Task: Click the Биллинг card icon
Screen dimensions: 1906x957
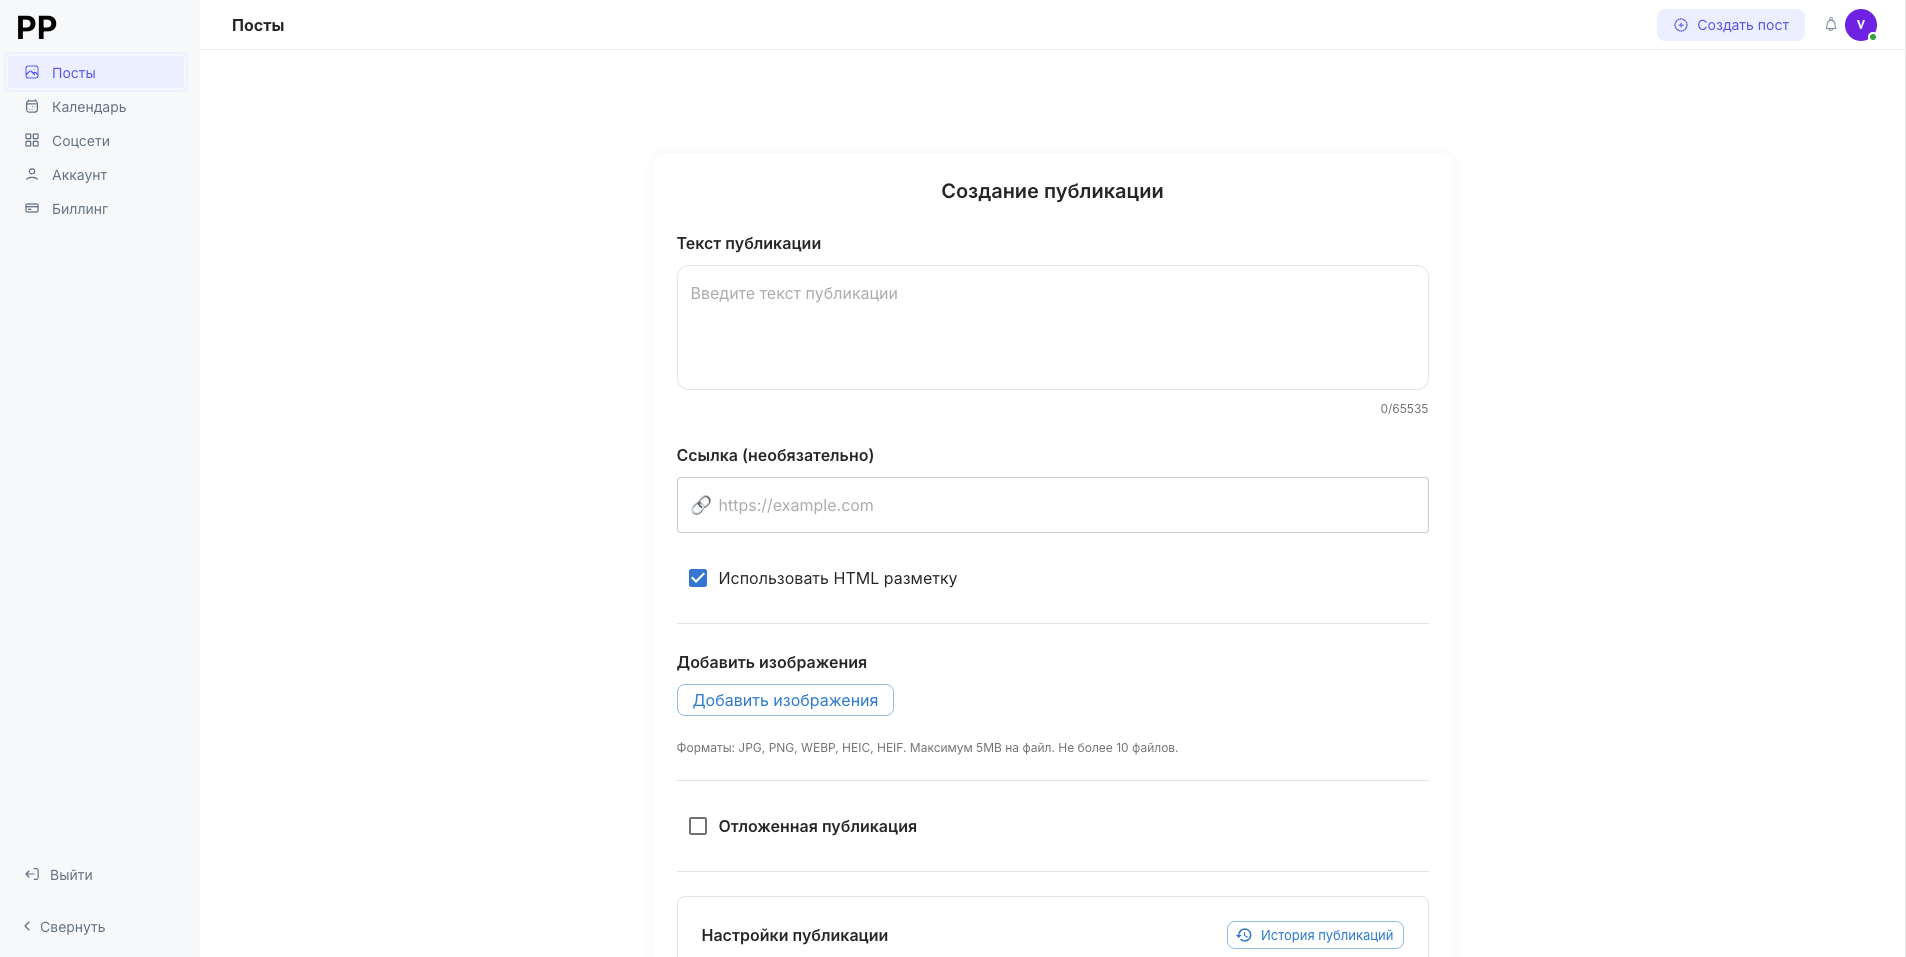Action: coord(32,208)
